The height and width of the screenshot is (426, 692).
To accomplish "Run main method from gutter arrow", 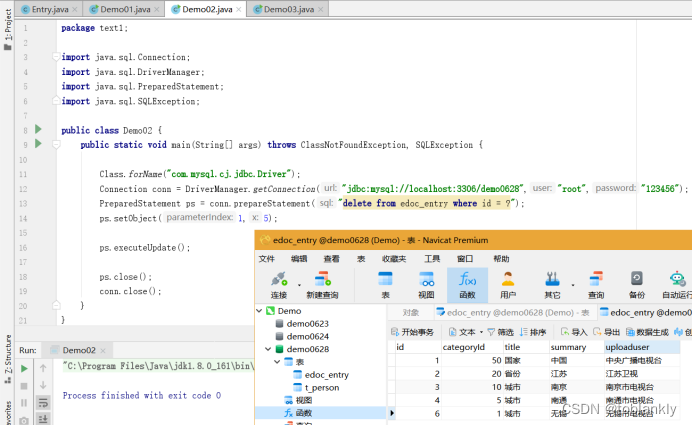I will [38, 144].
